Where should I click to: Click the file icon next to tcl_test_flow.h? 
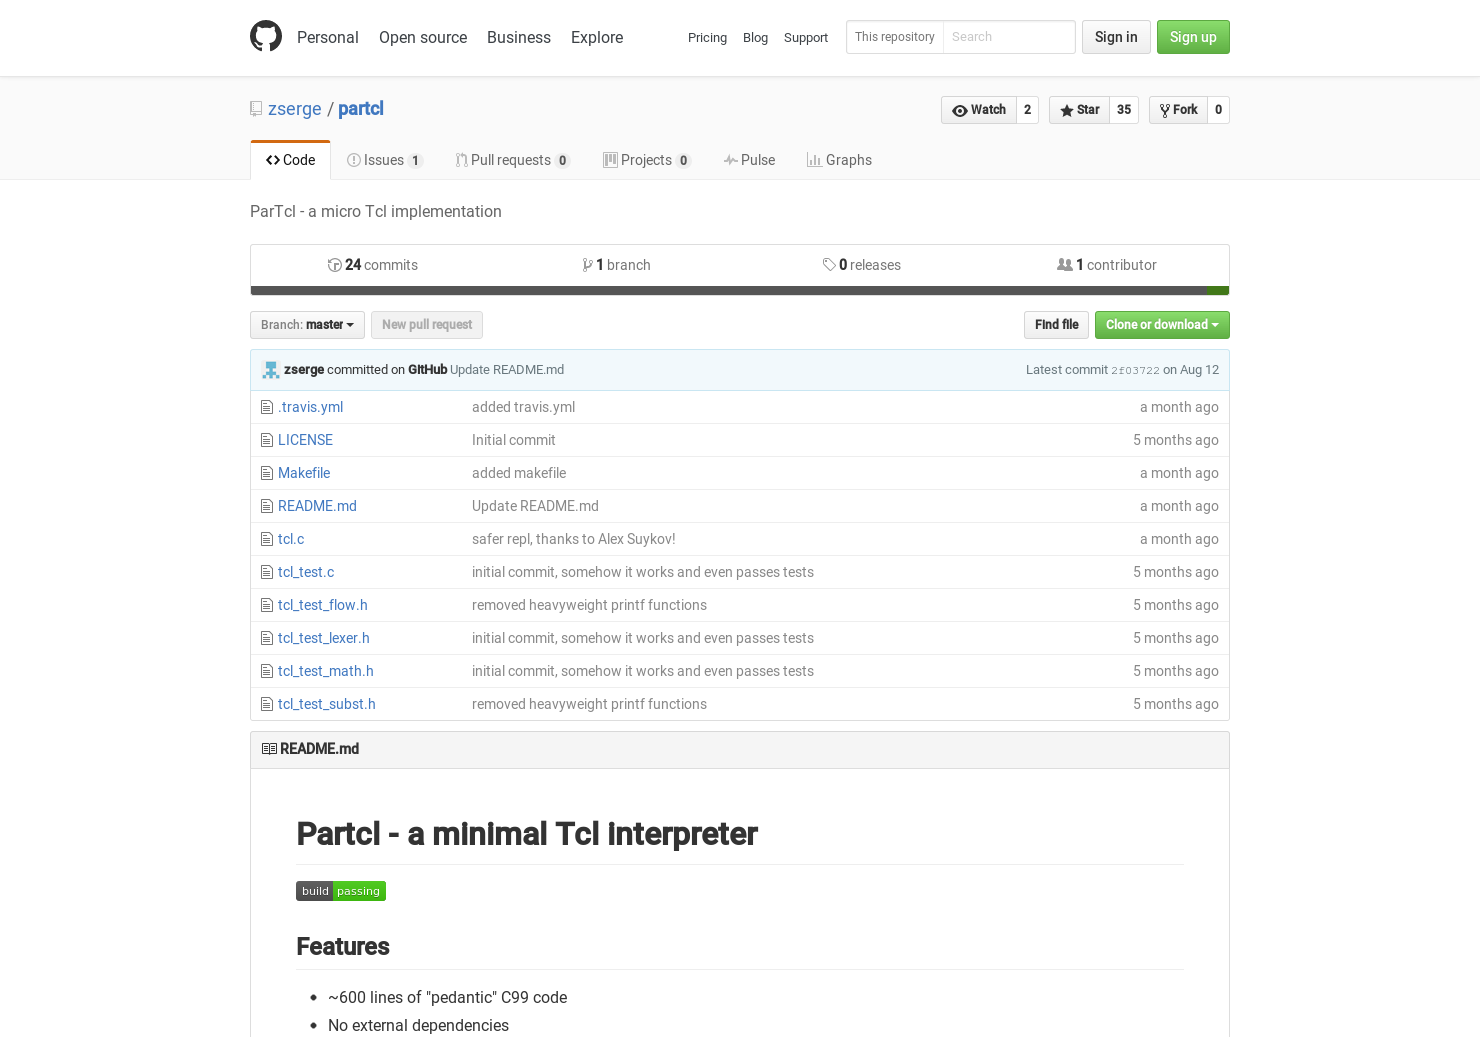[266, 605]
